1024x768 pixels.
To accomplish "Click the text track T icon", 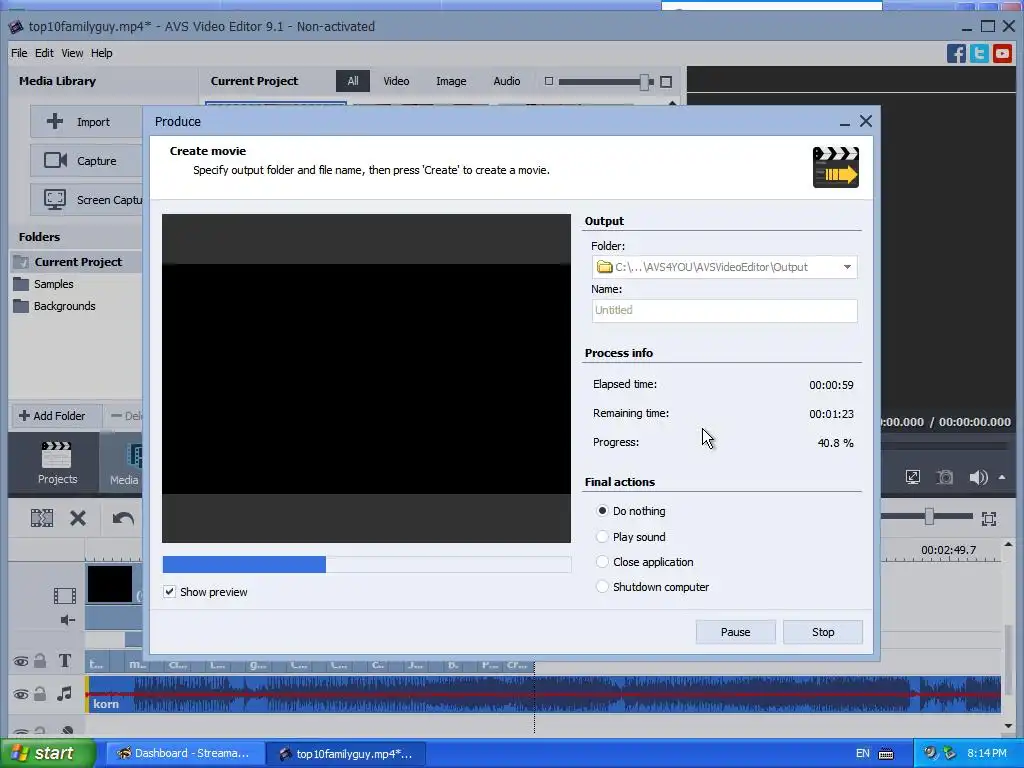I will click(x=65, y=661).
